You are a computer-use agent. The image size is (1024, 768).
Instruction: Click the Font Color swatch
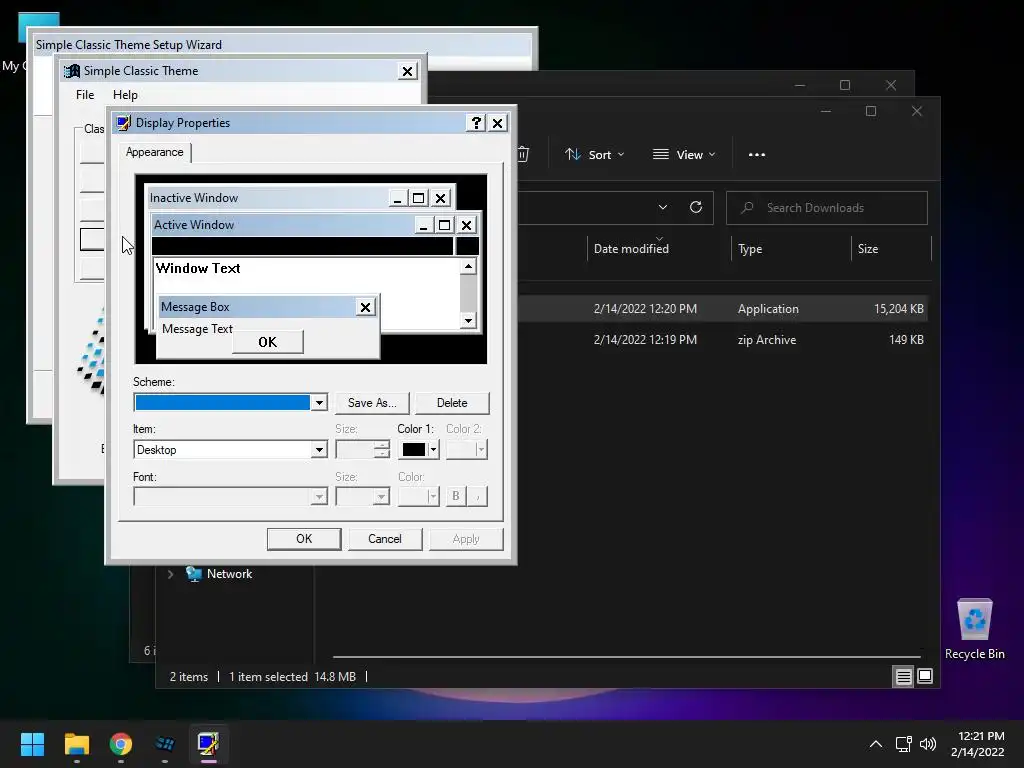[x=419, y=497]
